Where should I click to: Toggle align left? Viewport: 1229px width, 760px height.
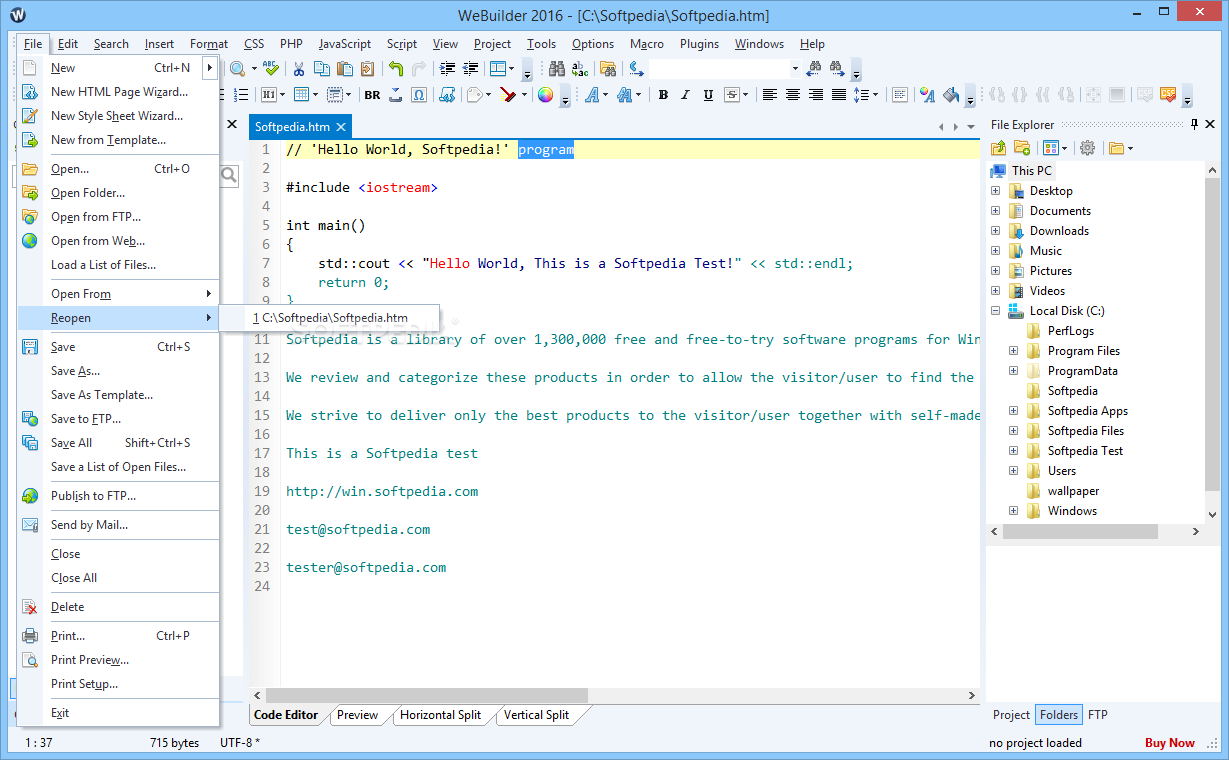point(769,94)
